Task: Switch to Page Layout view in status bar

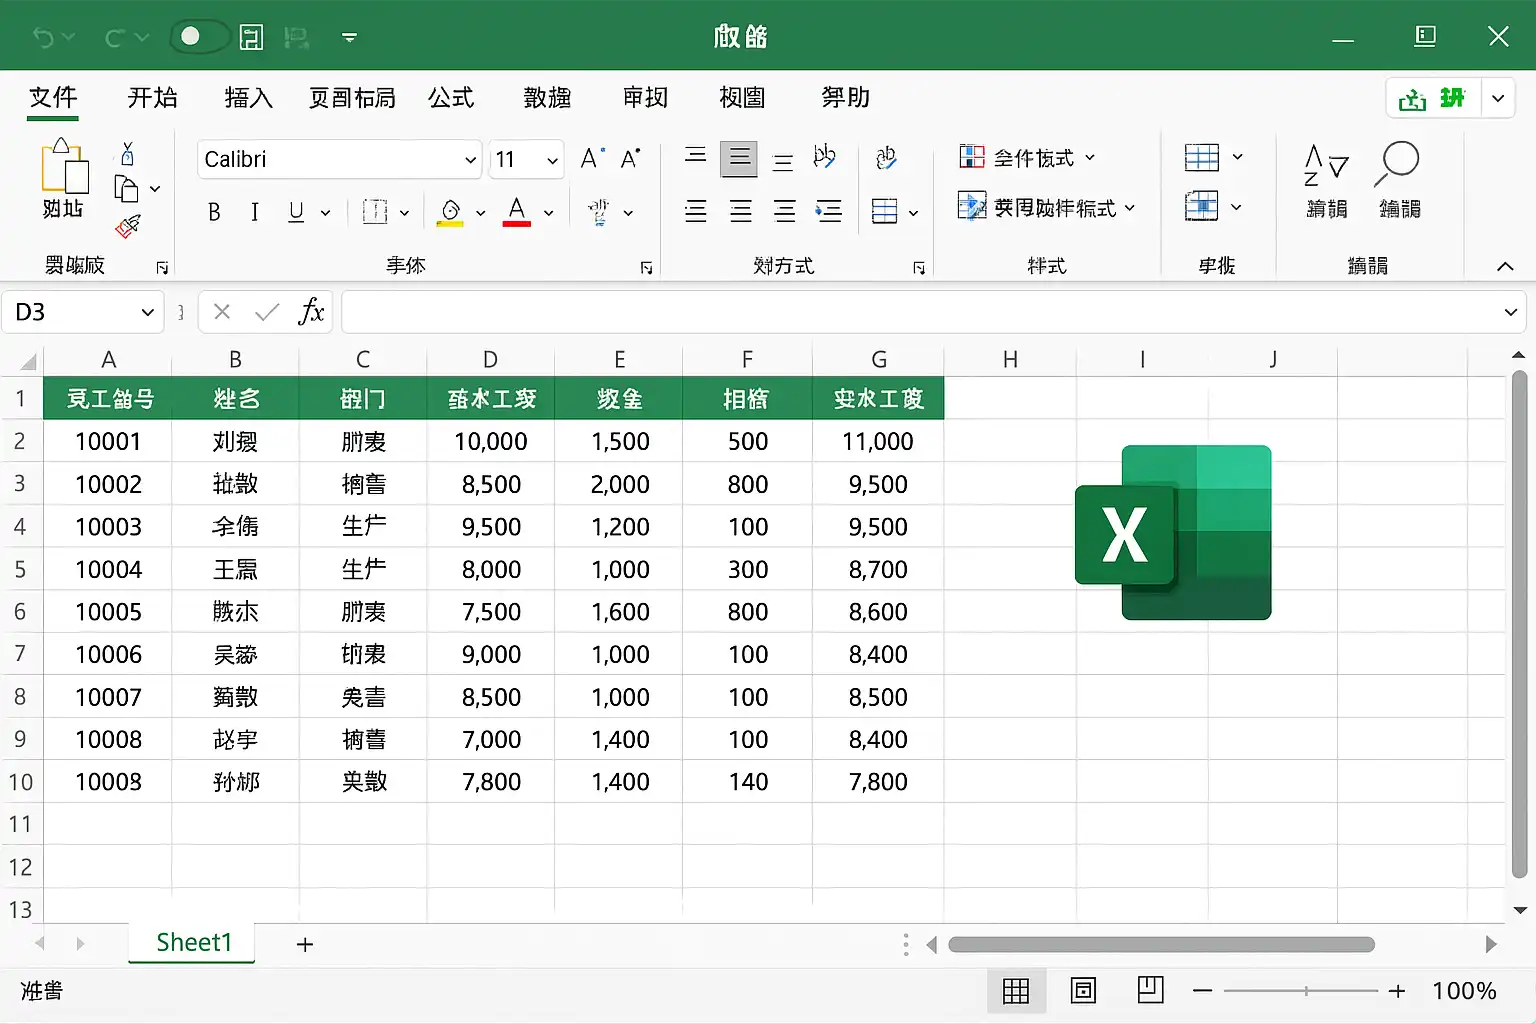Action: (1083, 990)
